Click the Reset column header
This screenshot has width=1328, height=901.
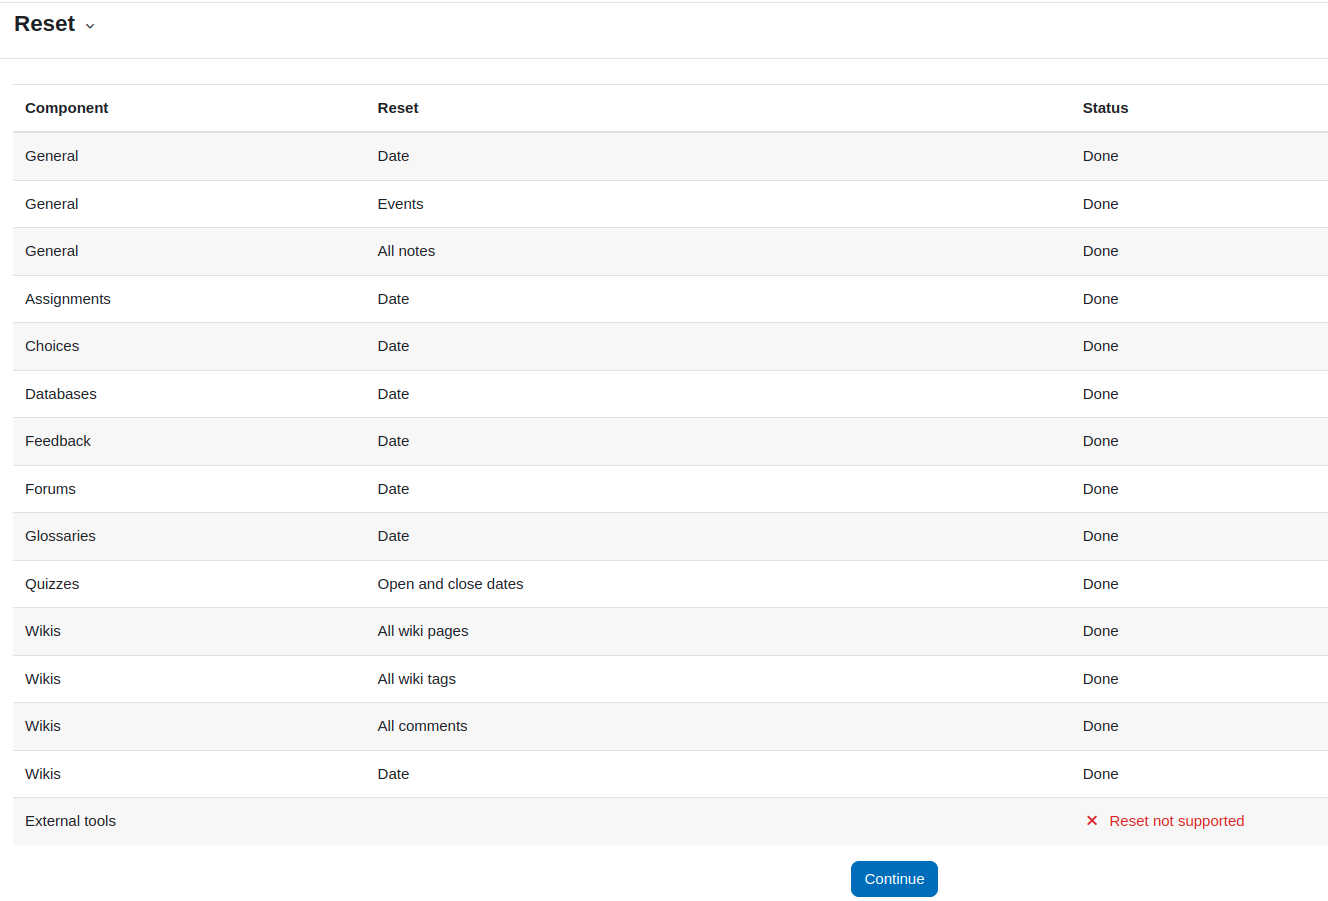398,108
